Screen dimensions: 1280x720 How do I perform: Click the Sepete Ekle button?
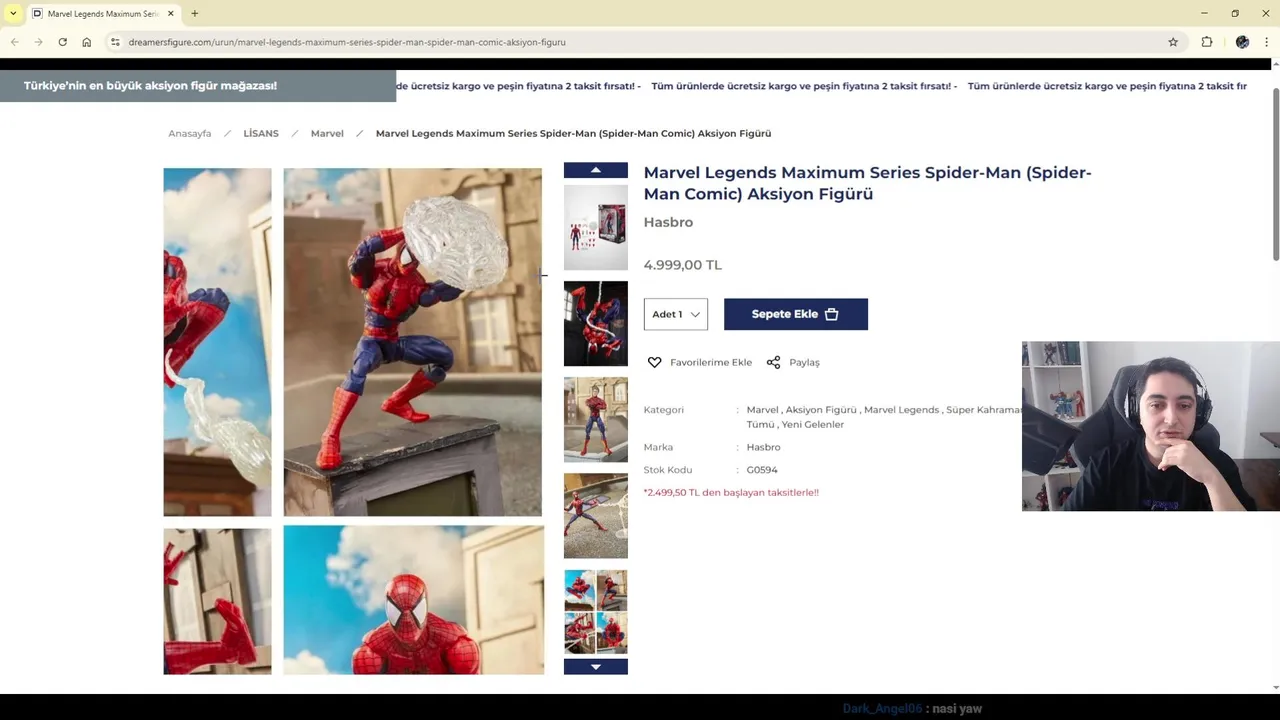(796, 314)
